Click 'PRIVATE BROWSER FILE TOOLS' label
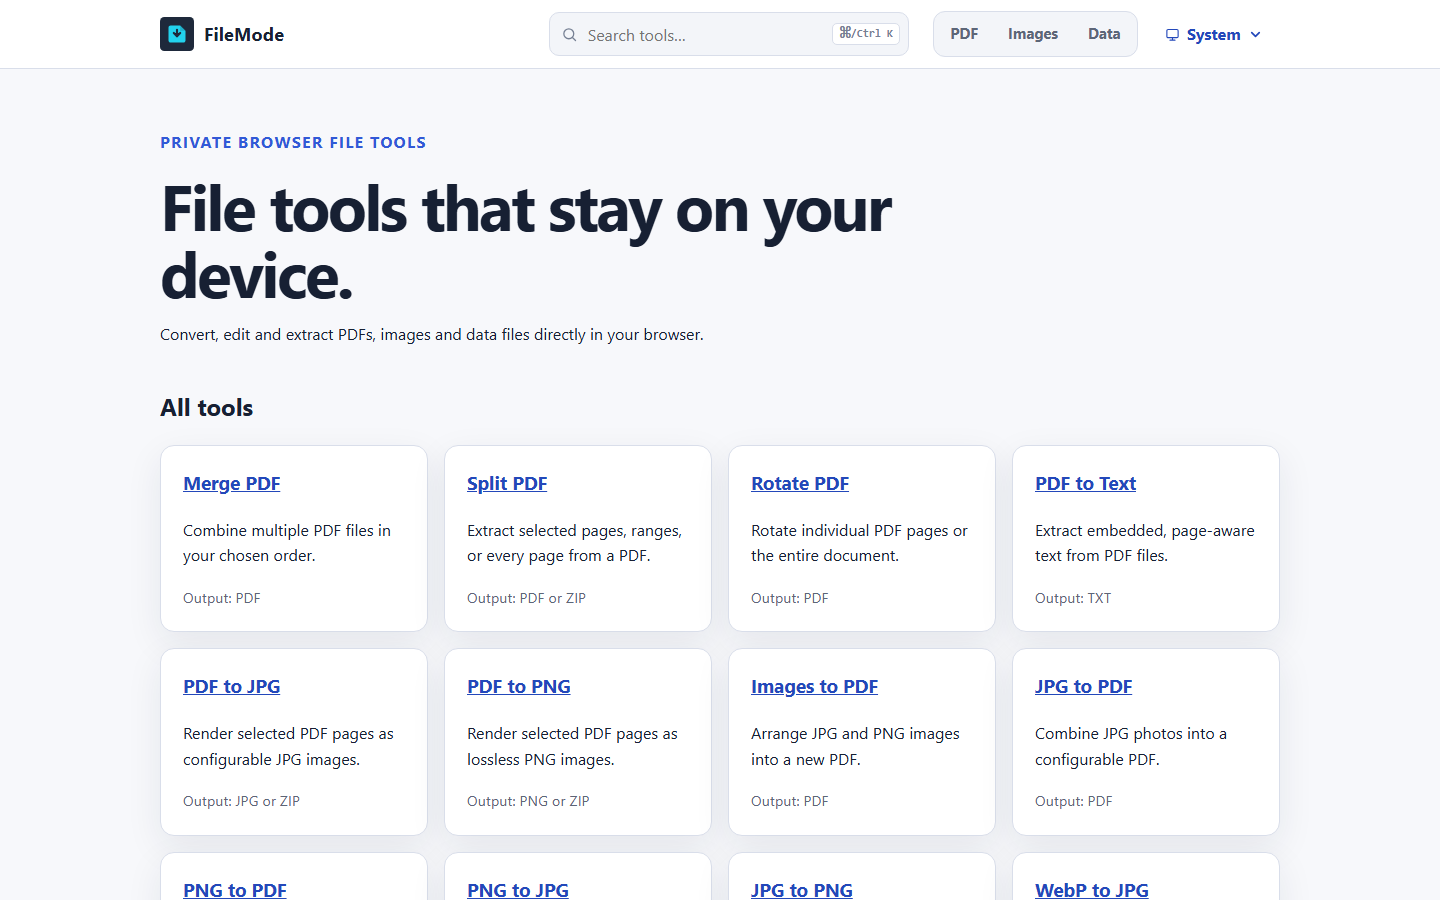Viewport: 1440px width, 900px height. click(293, 142)
